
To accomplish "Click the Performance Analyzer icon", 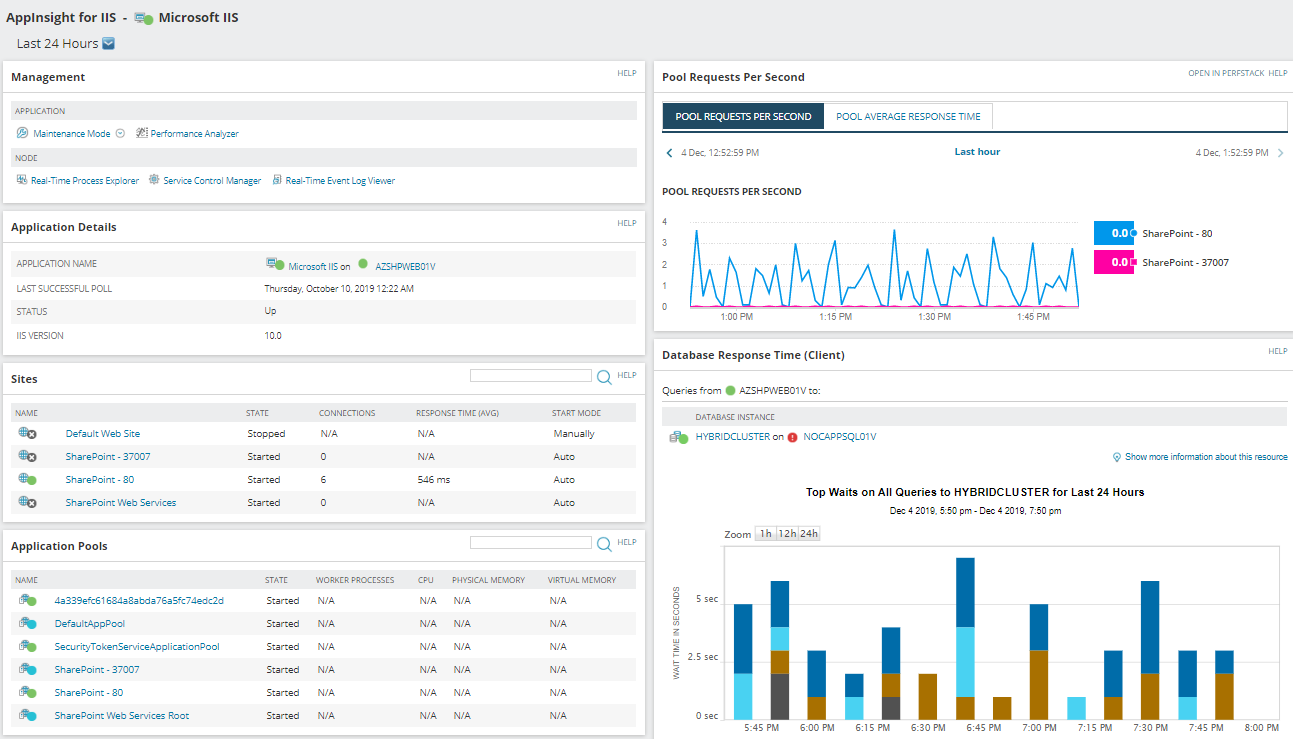I will (x=142, y=133).
